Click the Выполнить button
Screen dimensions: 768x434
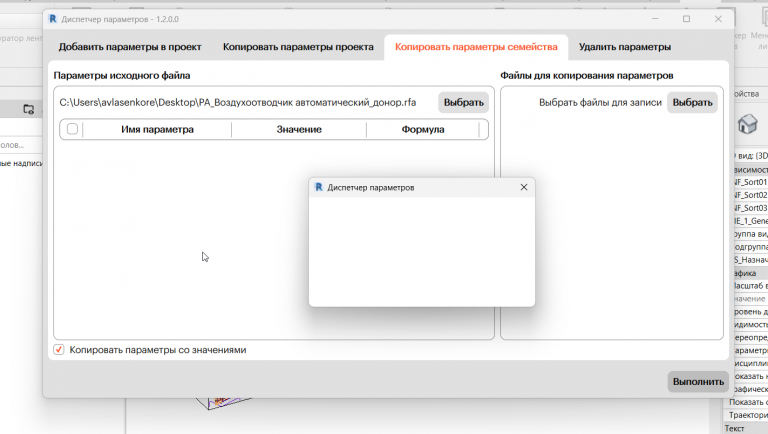(x=698, y=382)
